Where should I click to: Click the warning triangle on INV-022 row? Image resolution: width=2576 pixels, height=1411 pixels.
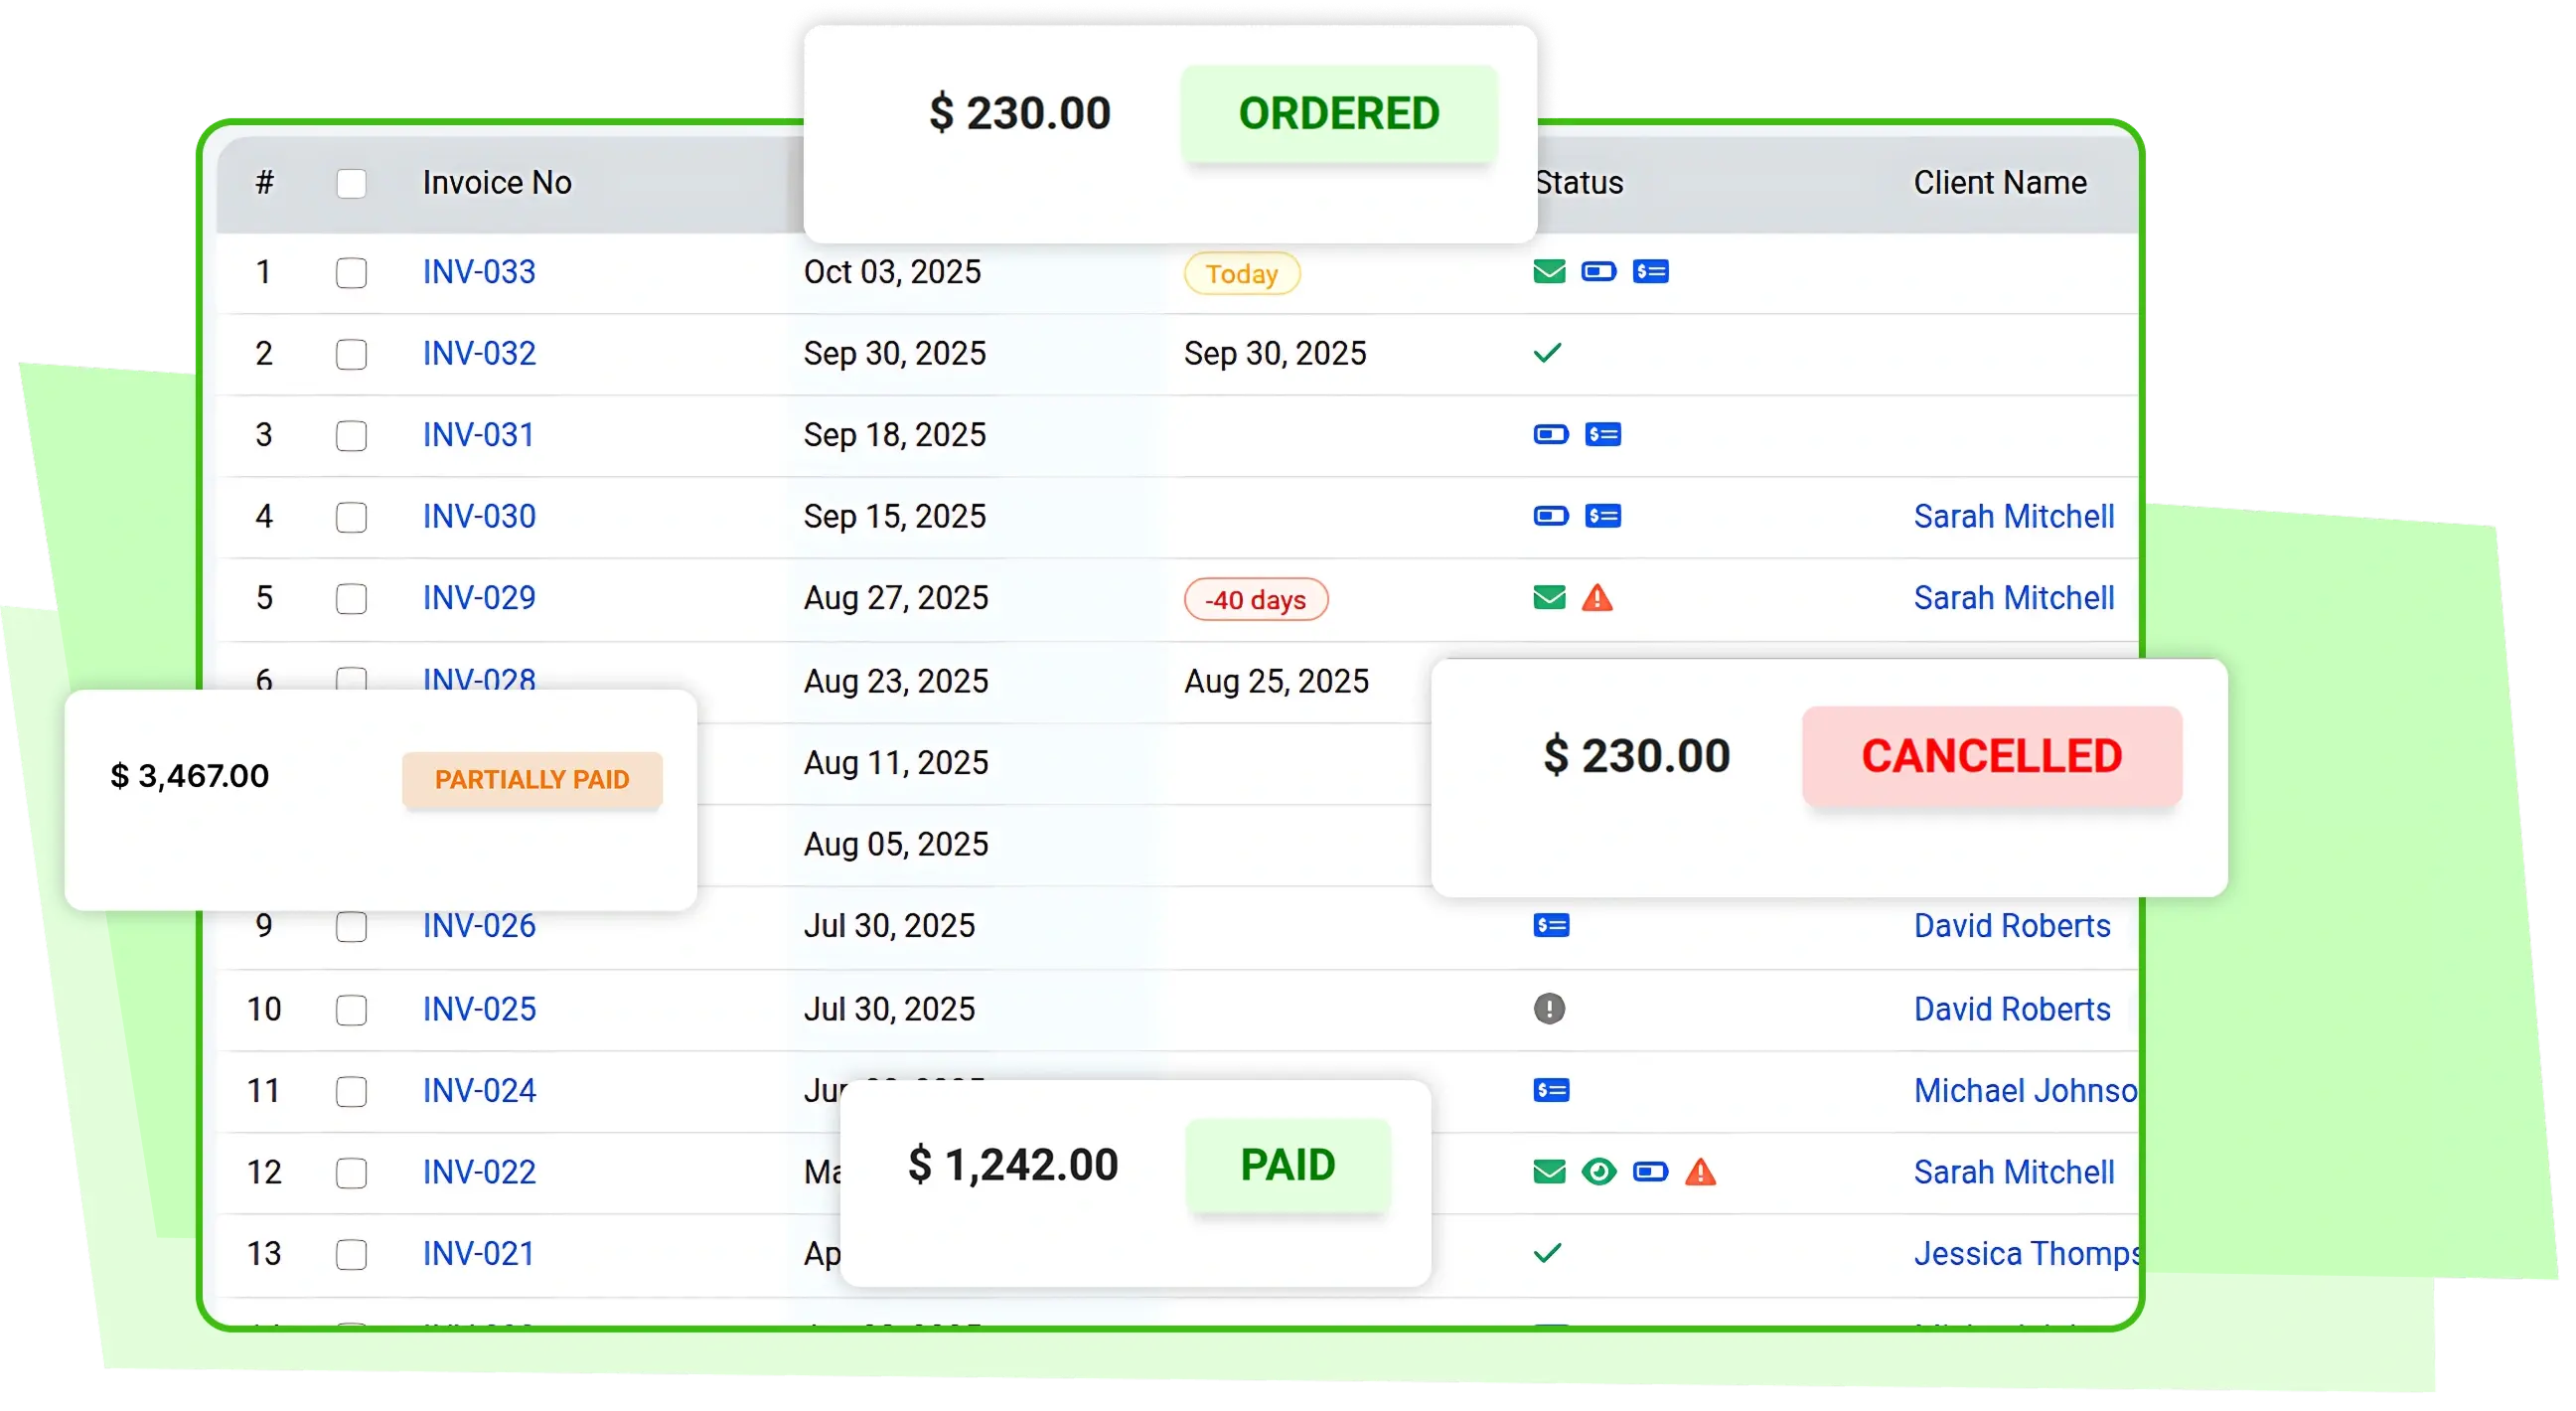click(1703, 1171)
